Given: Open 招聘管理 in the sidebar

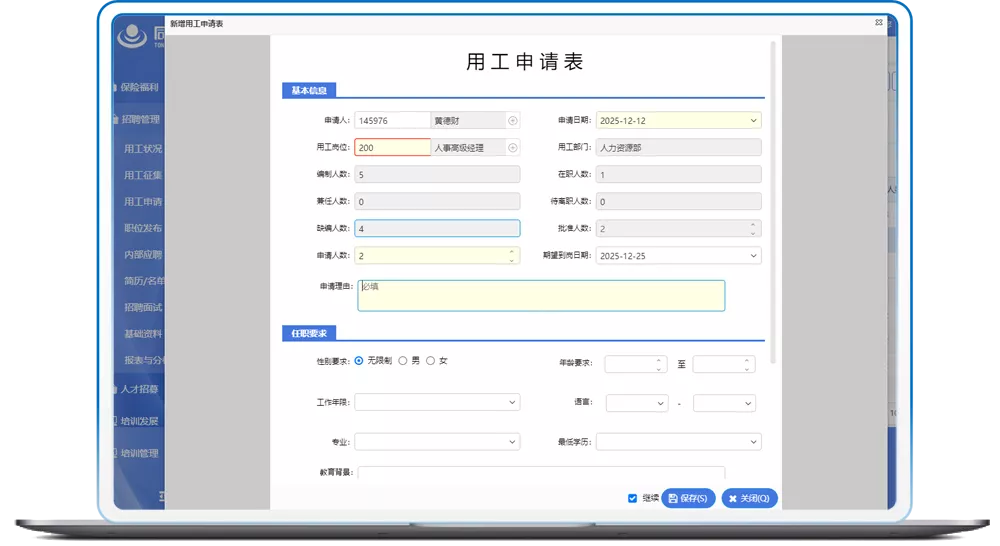Looking at the screenshot, I should pos(140,119).
